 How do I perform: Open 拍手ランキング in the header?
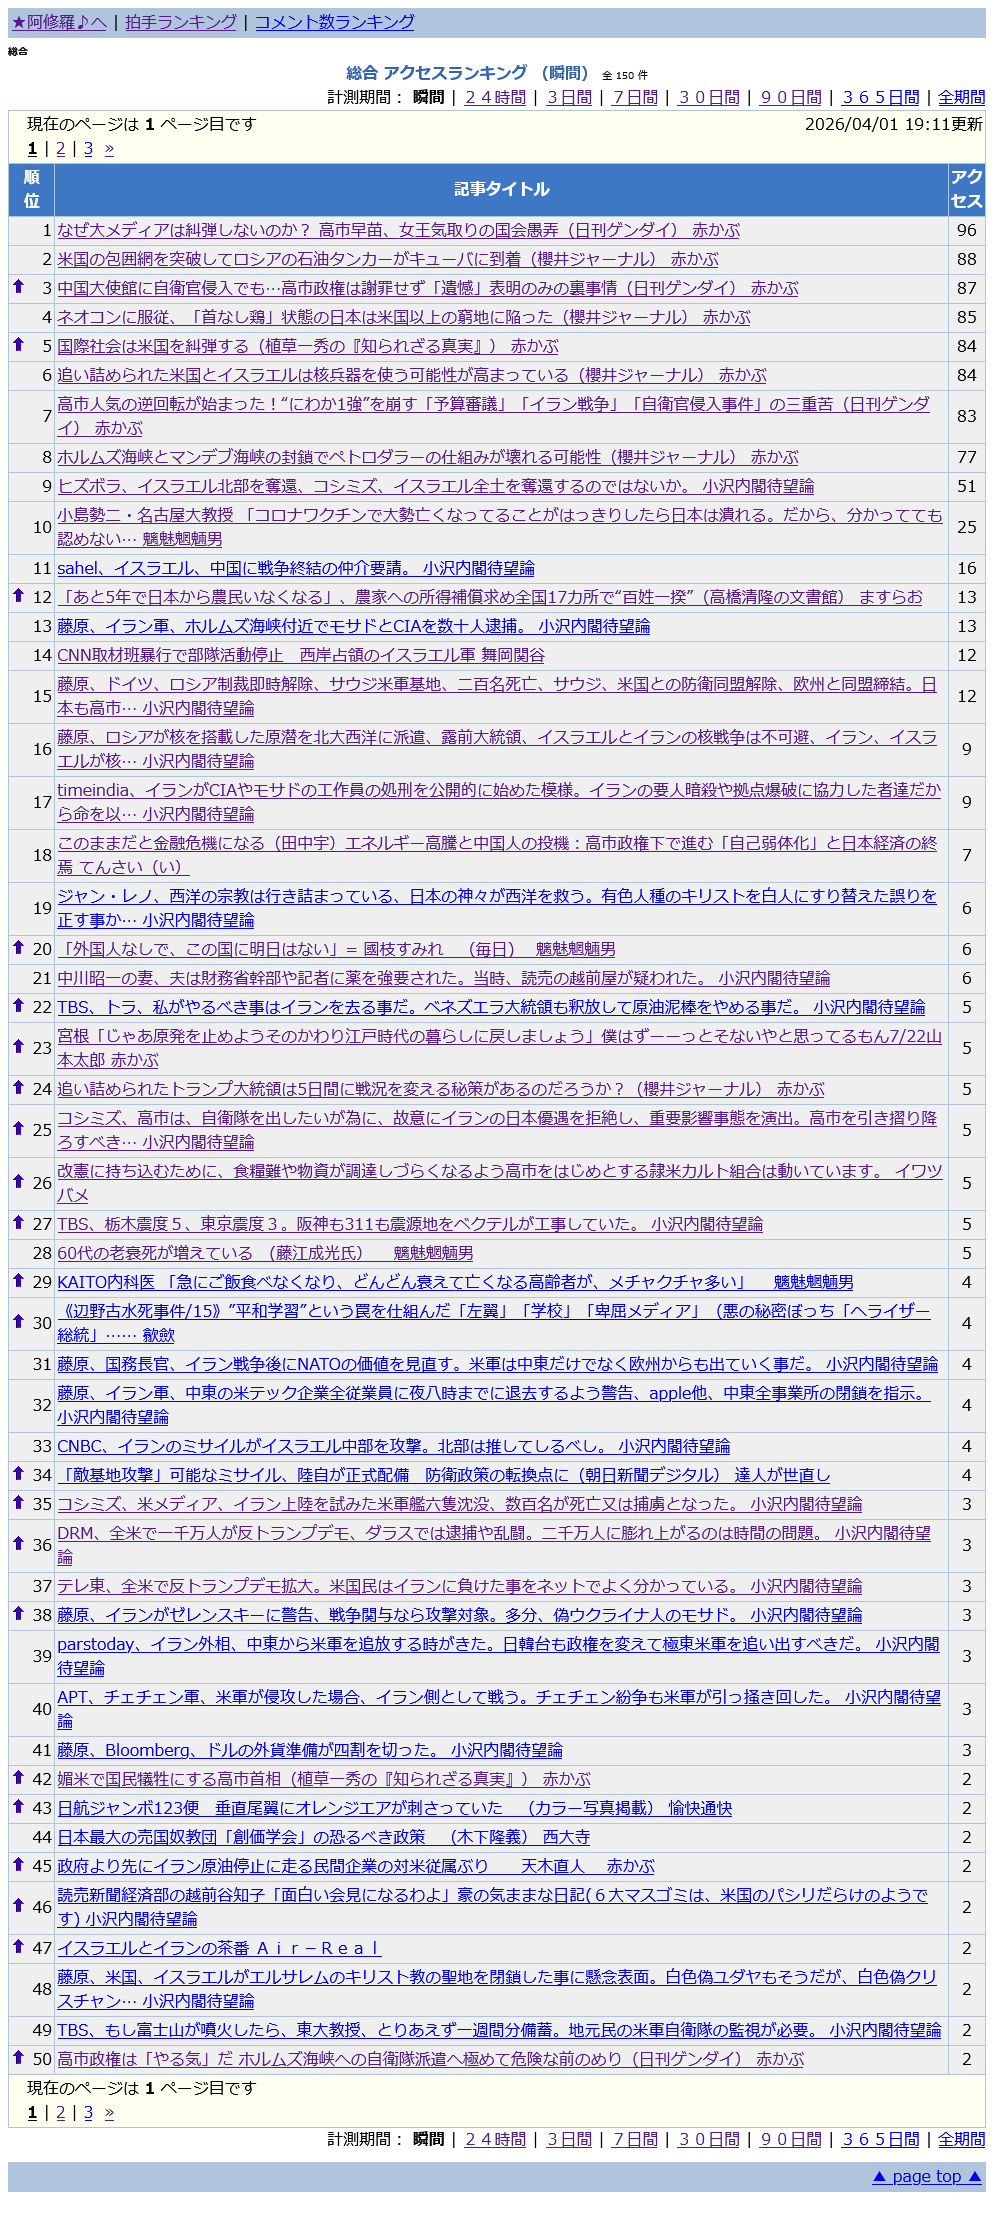pyautogui.click(x=181, y=22)
